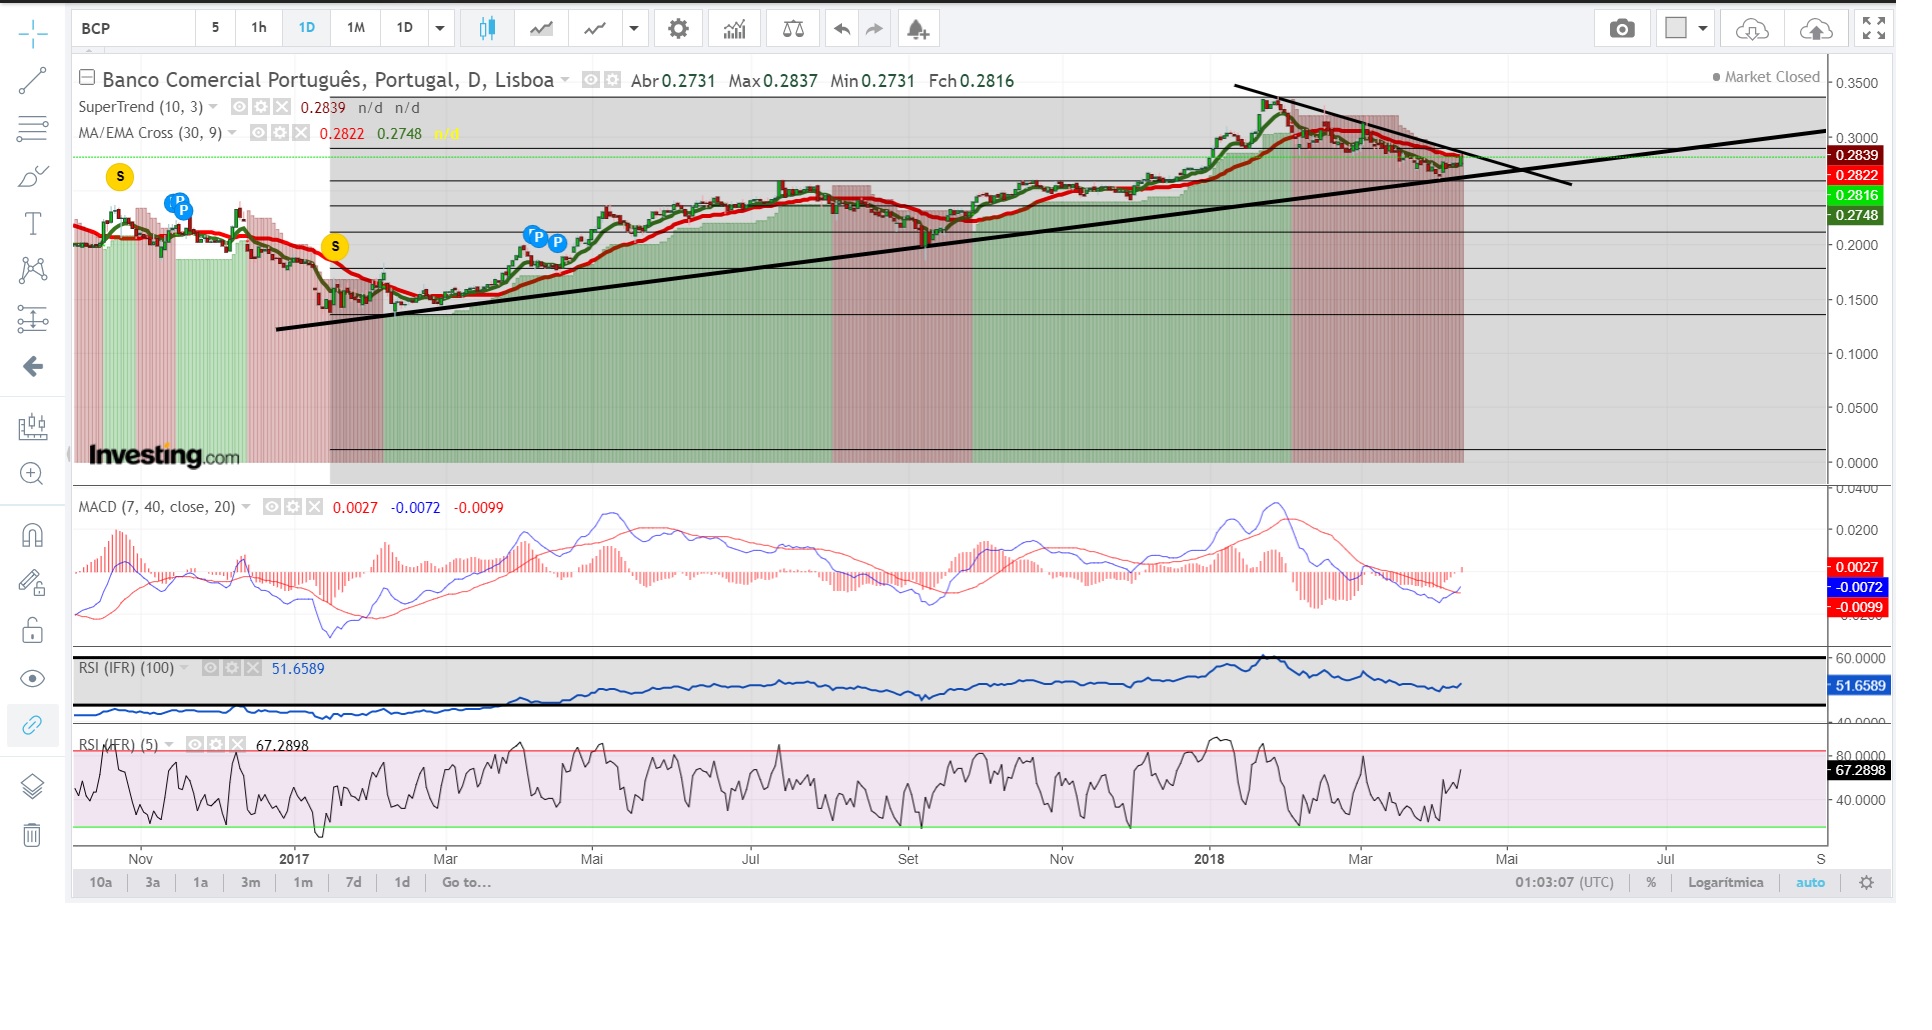Toggle magnet mode in left toolbar
Image resolution: width=1932 pixels, height=1030 pixels.
(32, 536)
